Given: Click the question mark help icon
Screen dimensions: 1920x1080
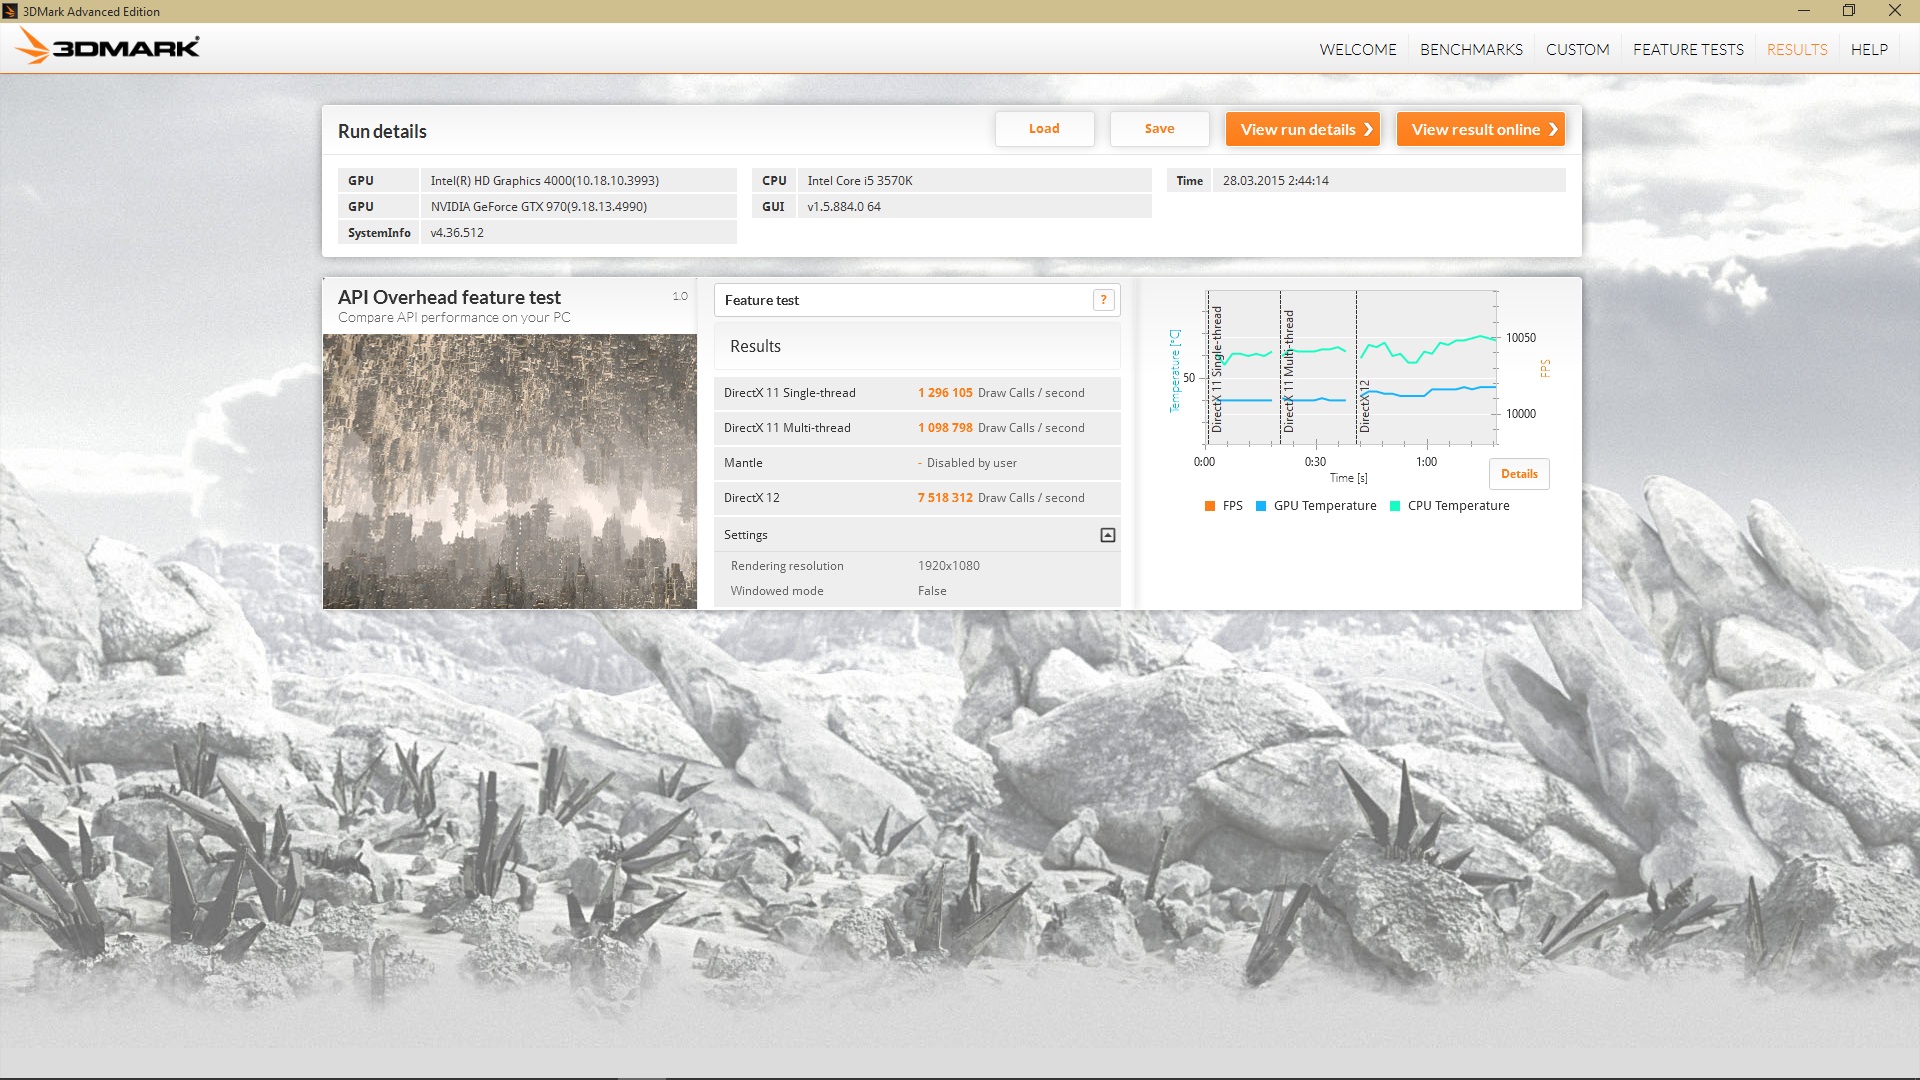Looking at the screenshot, I should pos(1103,300).
